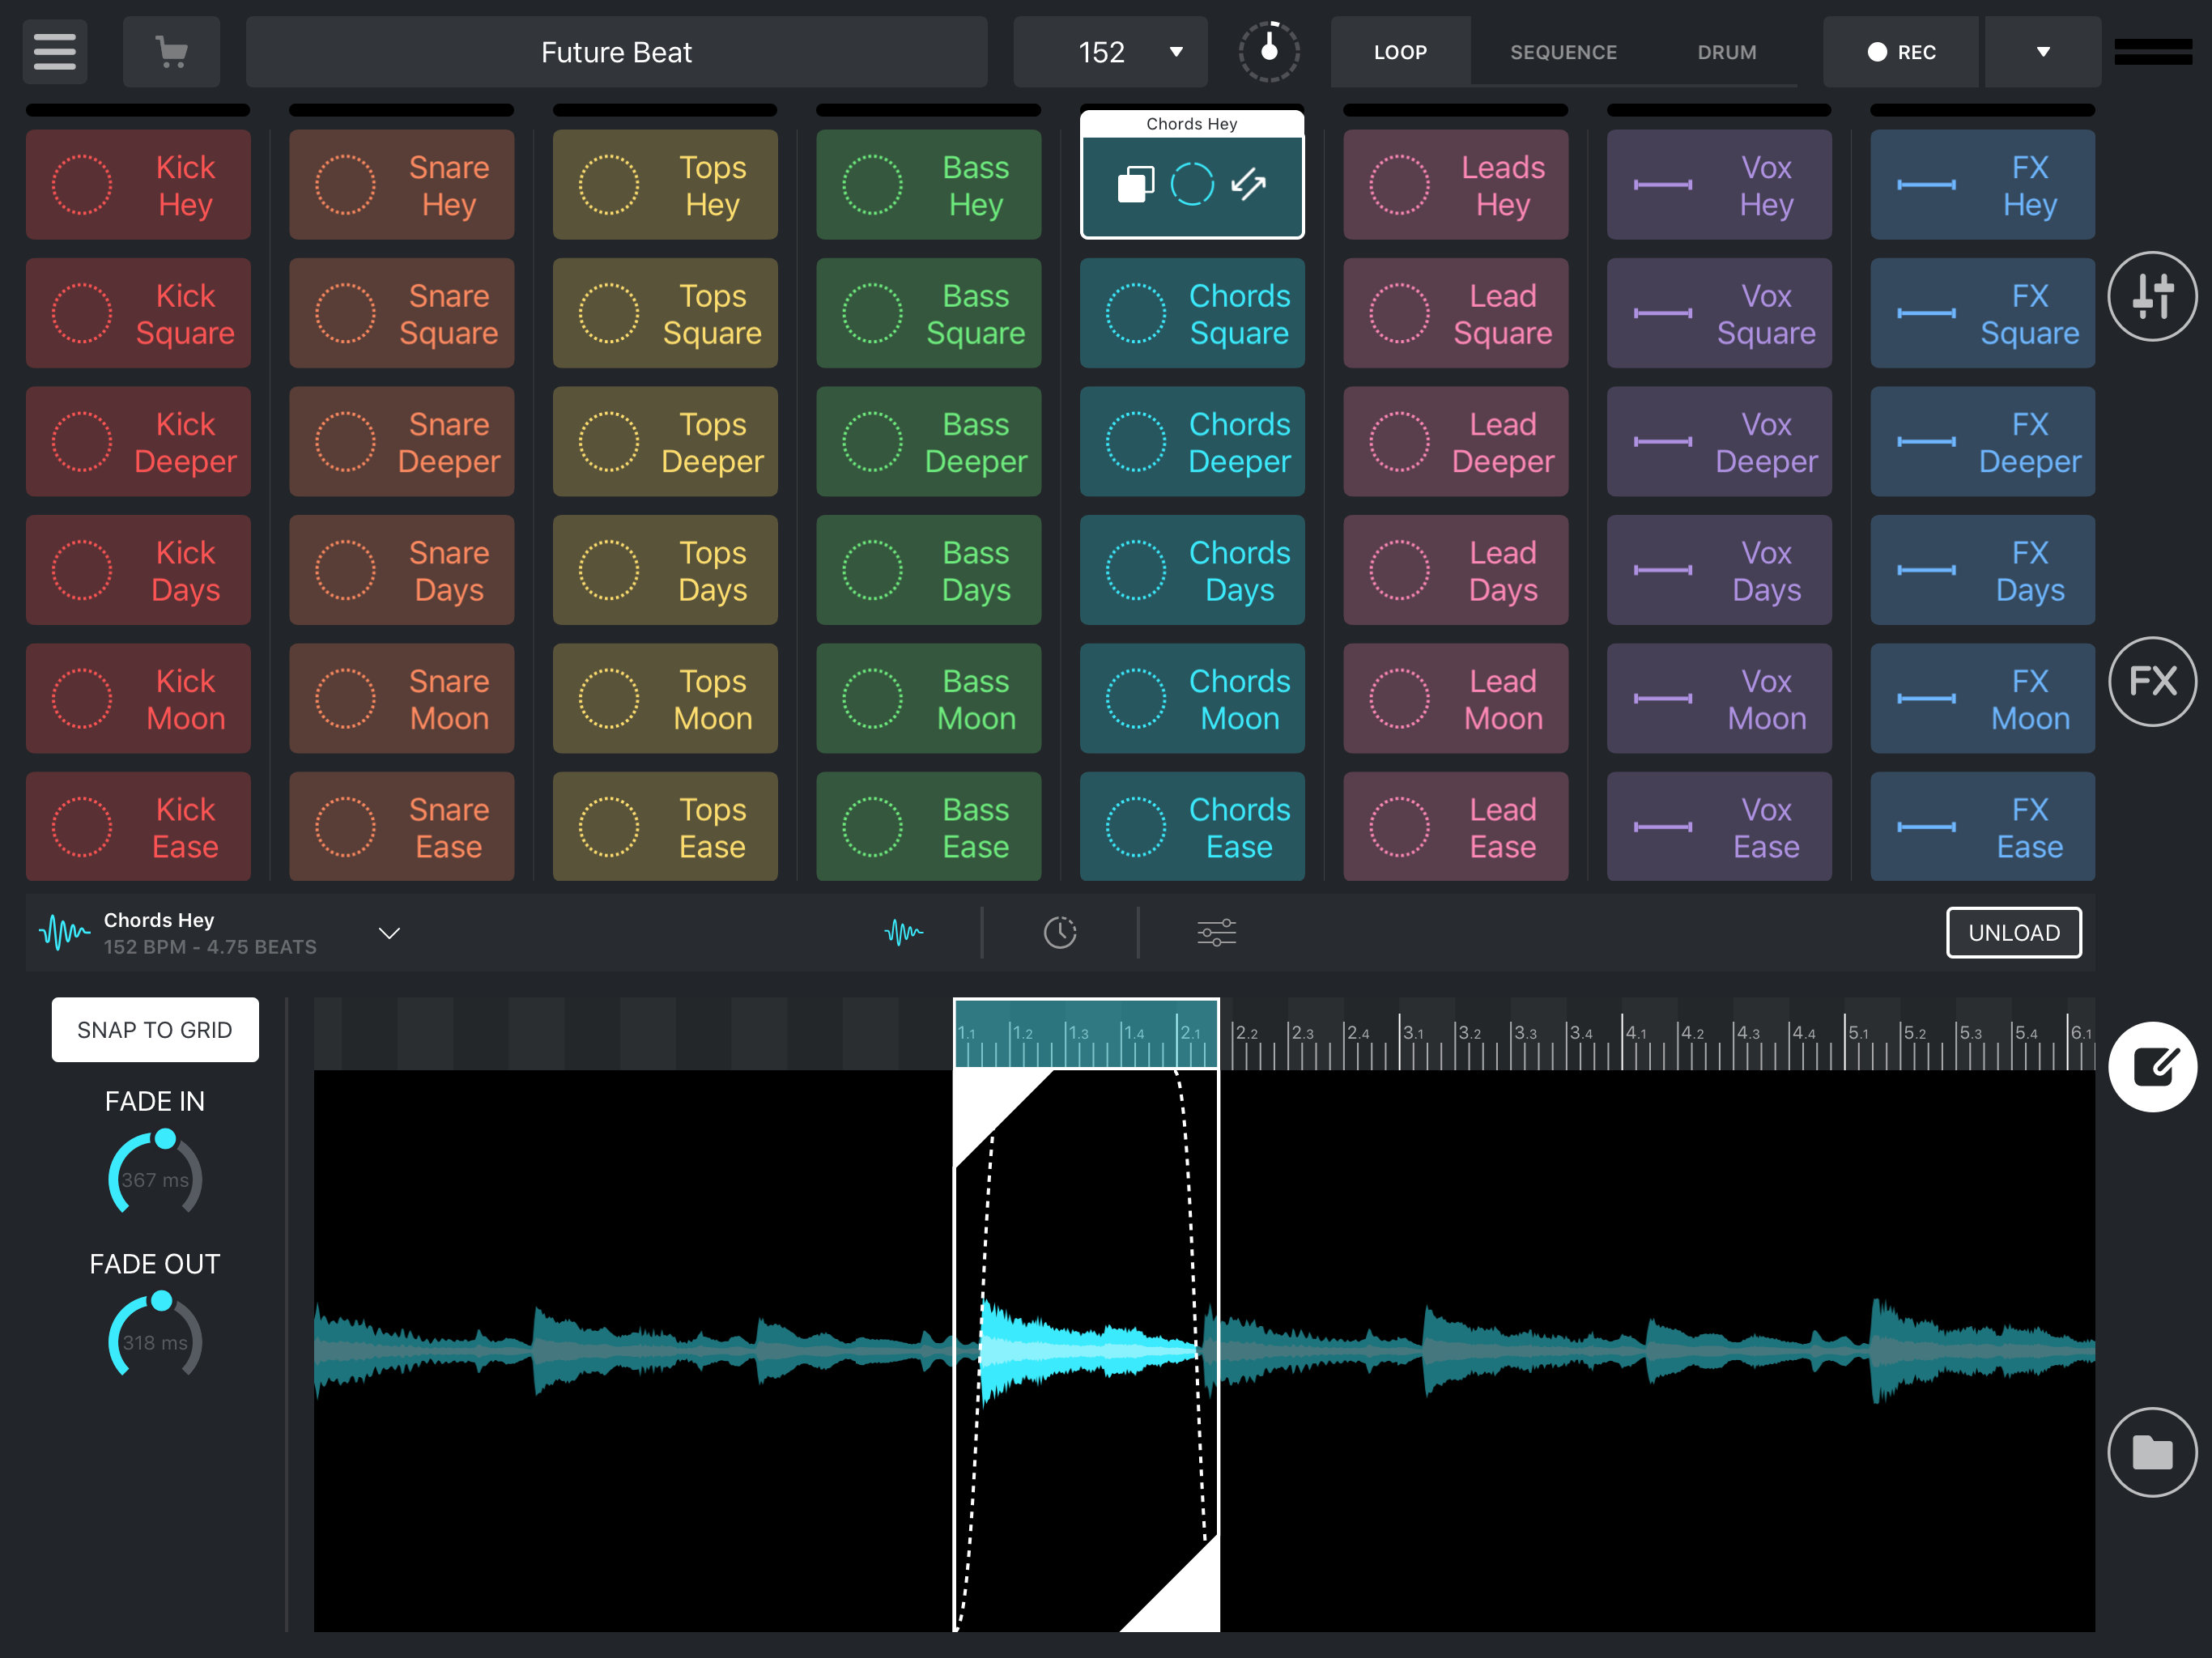Expand the Chords Hey sample chevron

pos(389,933)
